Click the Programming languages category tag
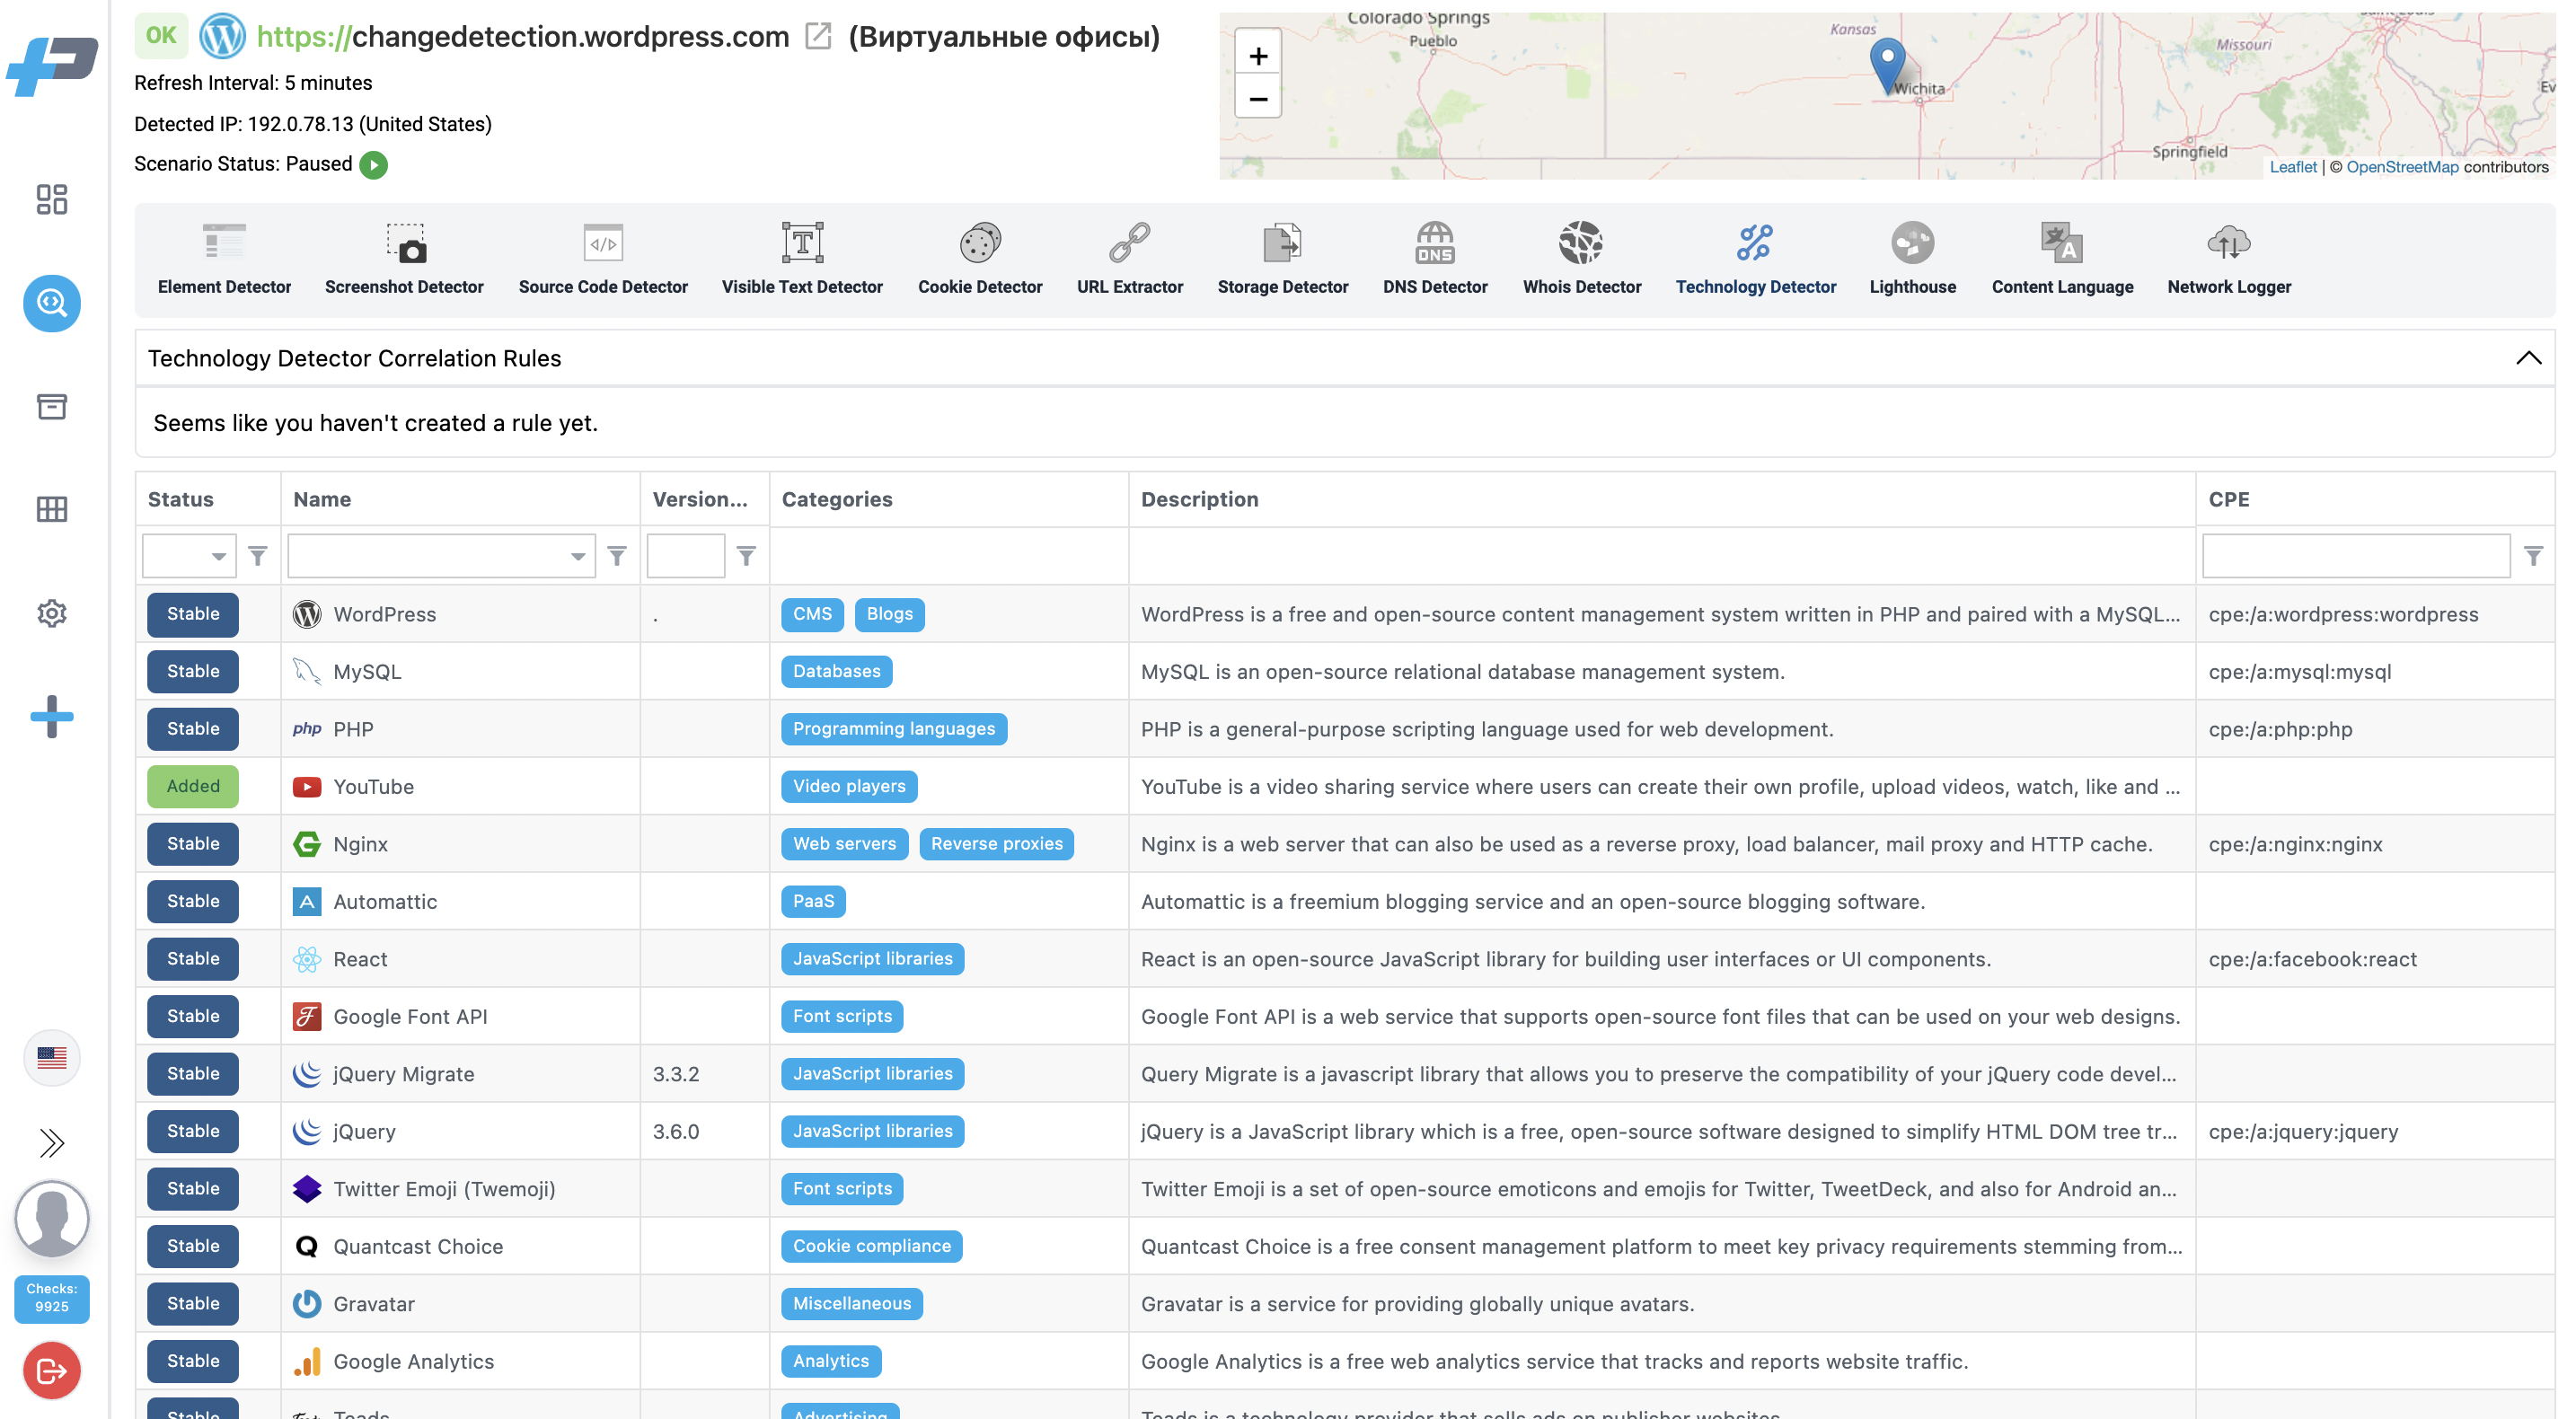Screen dimensions: 2576x1419 [x=894, y=729]
